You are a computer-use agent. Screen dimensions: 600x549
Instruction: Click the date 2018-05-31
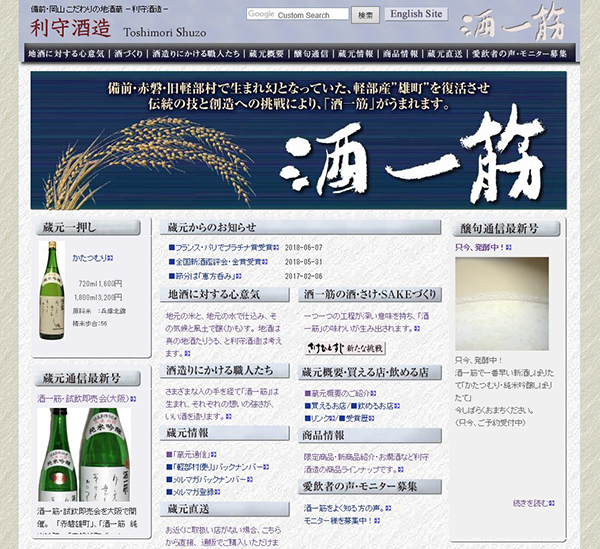(x=303, y=262)
